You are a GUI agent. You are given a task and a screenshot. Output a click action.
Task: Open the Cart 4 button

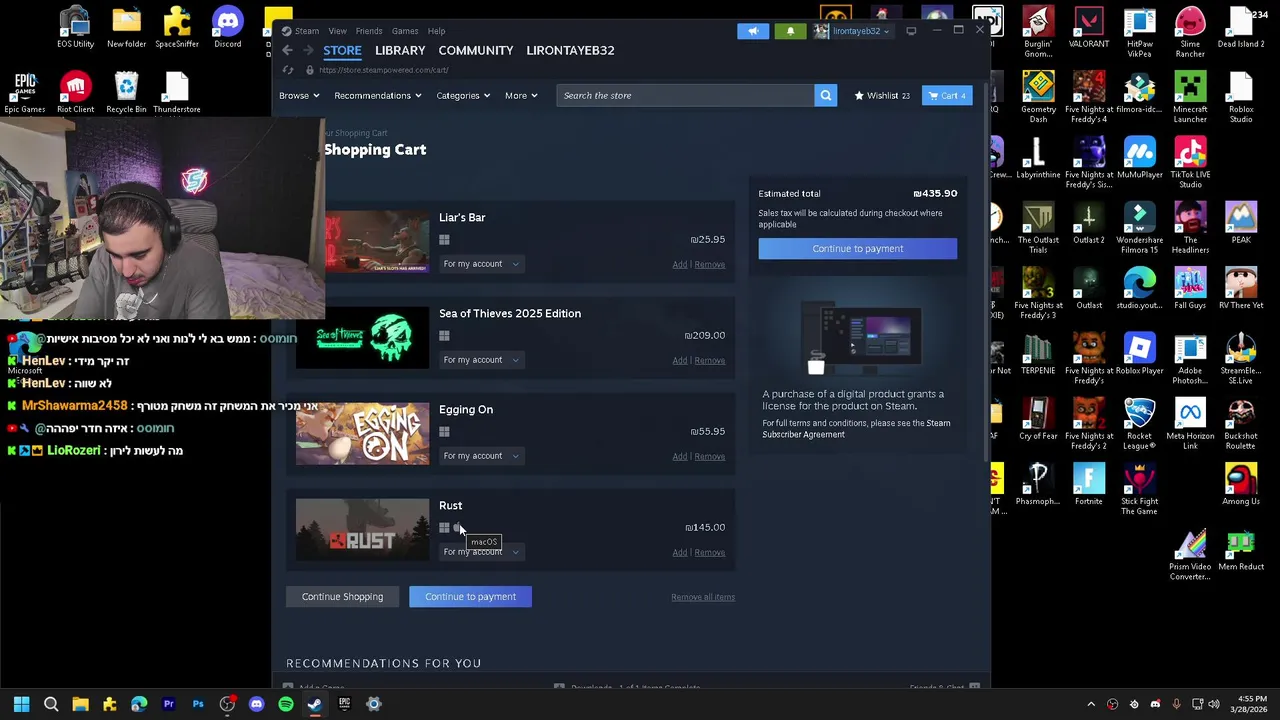click(946, 95)
